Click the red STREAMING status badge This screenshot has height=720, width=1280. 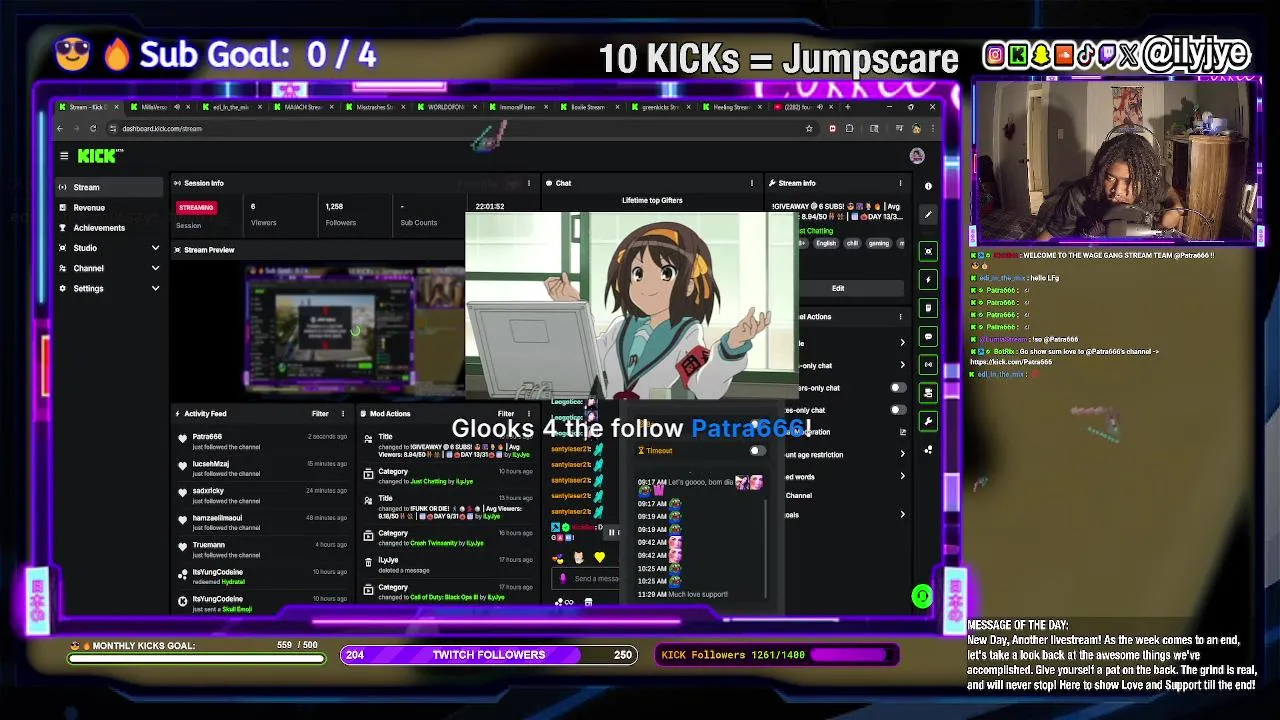click(196, 207)
